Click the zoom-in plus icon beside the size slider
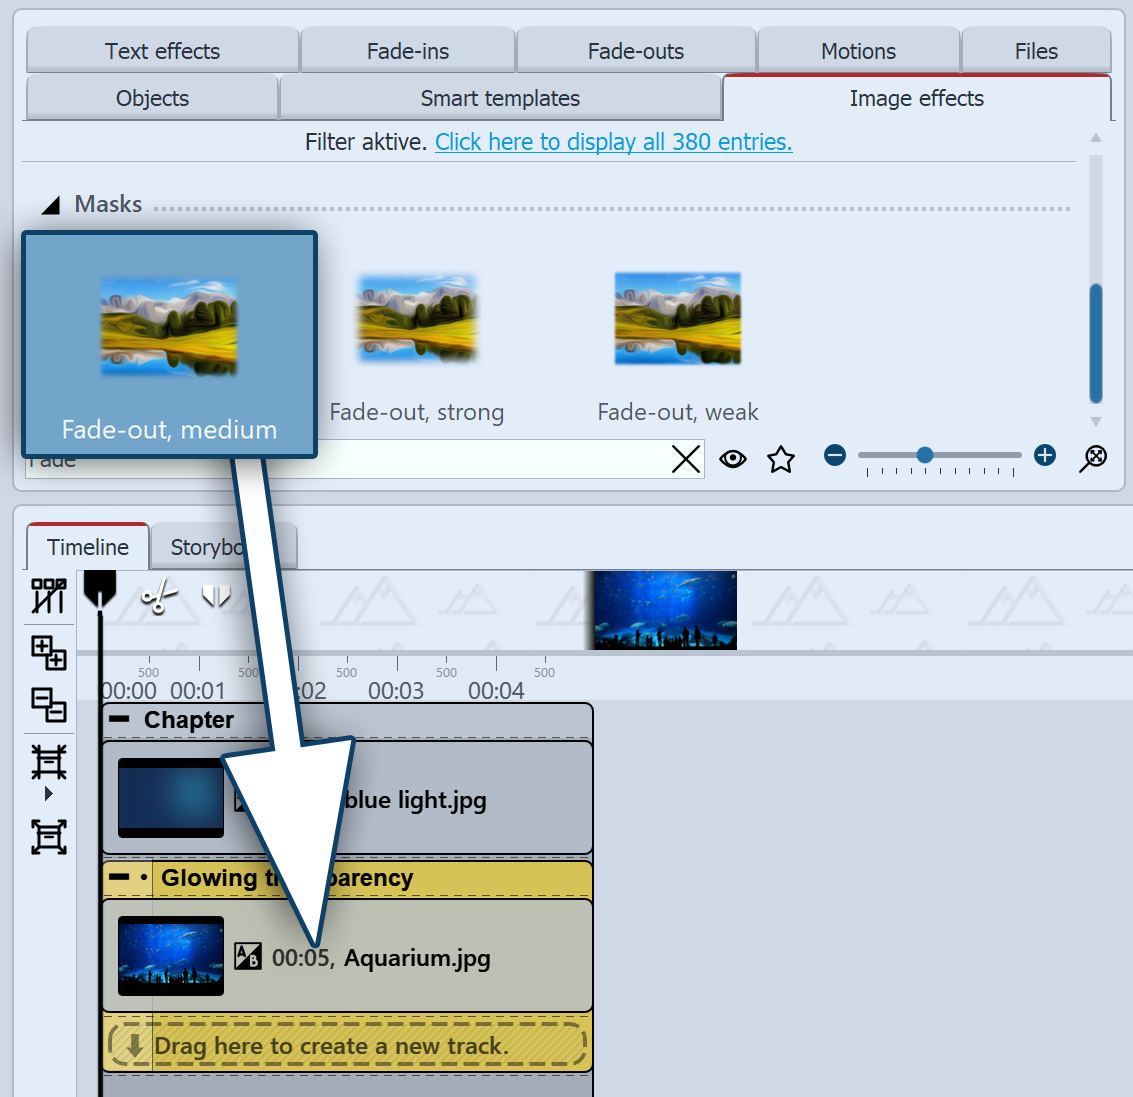 pyautogui.click(x=1045, y=456)
